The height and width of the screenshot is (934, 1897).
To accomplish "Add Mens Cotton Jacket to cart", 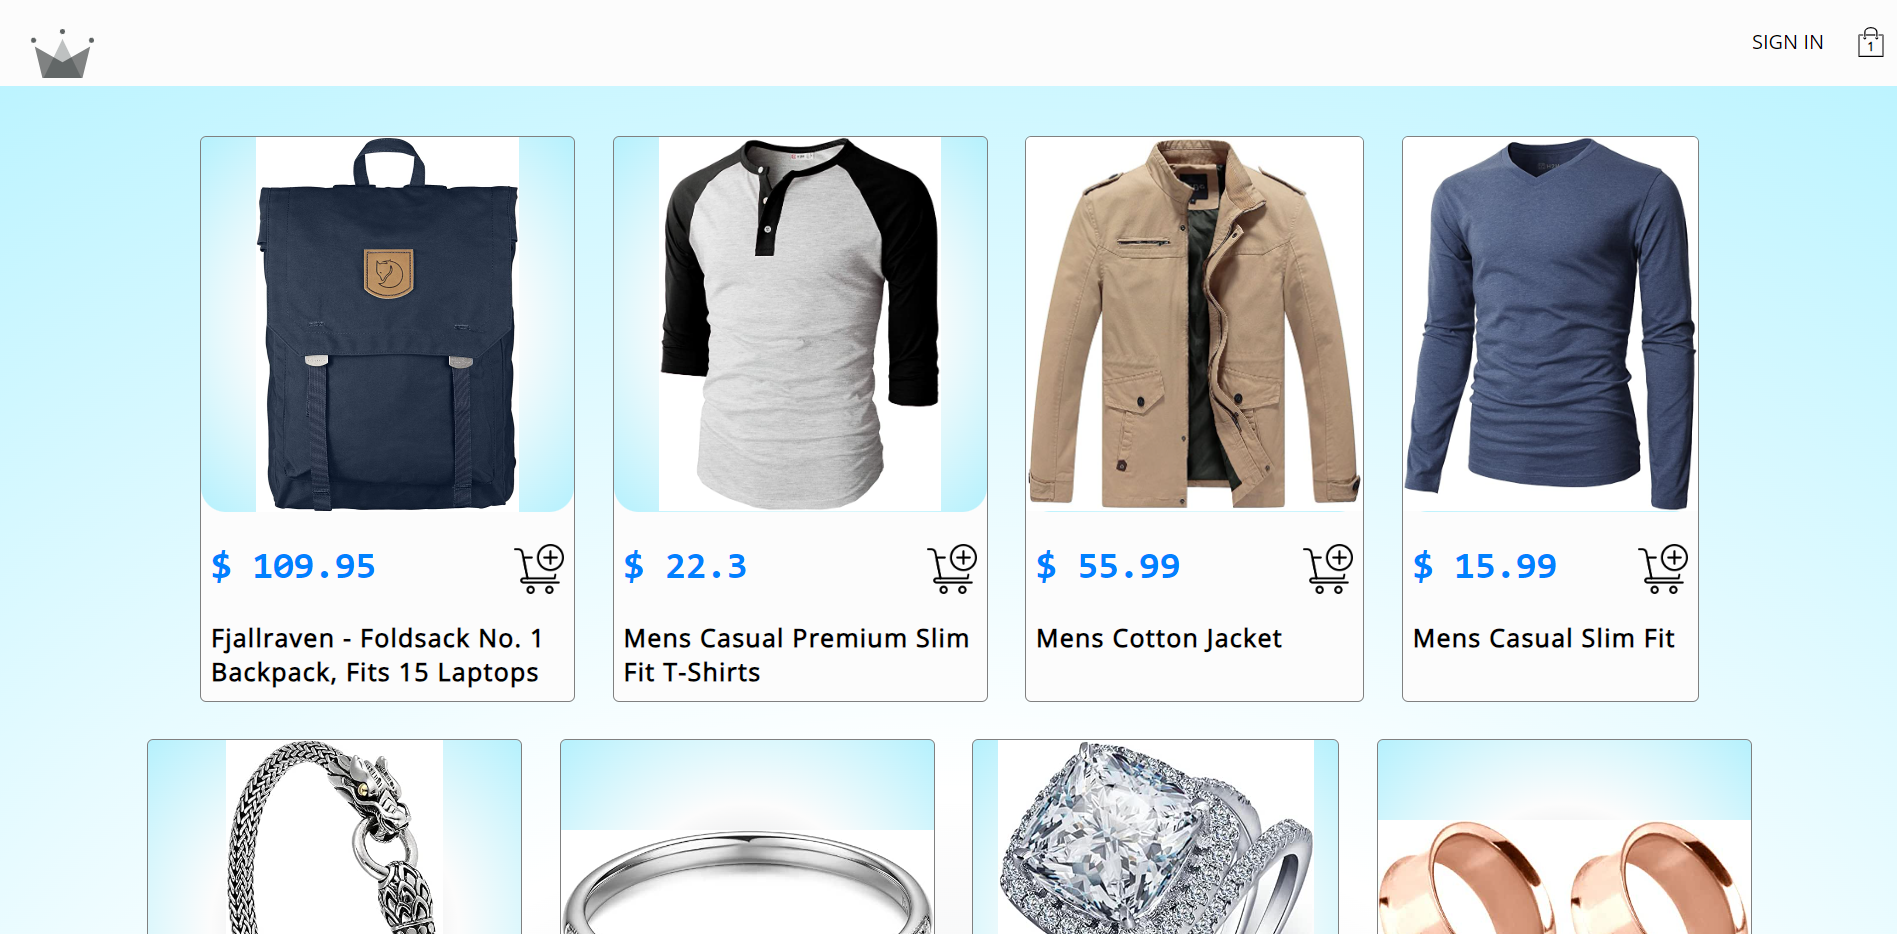I will click(1328, 569).
